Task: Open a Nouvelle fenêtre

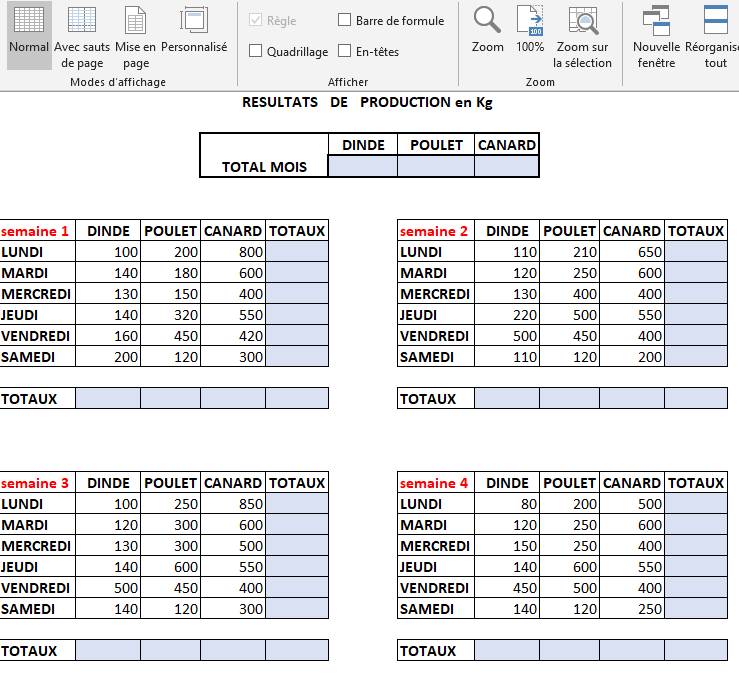Action: pyautogui.click(x=656, y=37)
